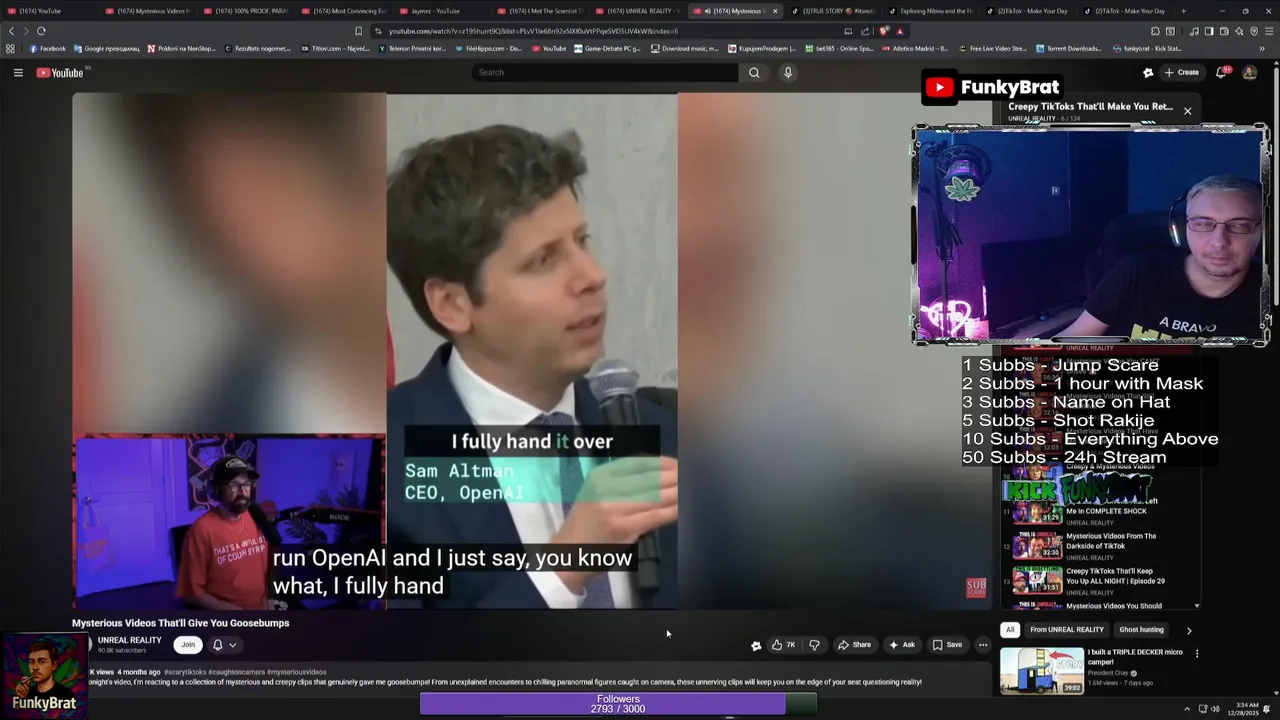Viewport: 1280px width, 720px height.
Task: Open the YouTube guide hamburger menu
Action: coord(18,72)
